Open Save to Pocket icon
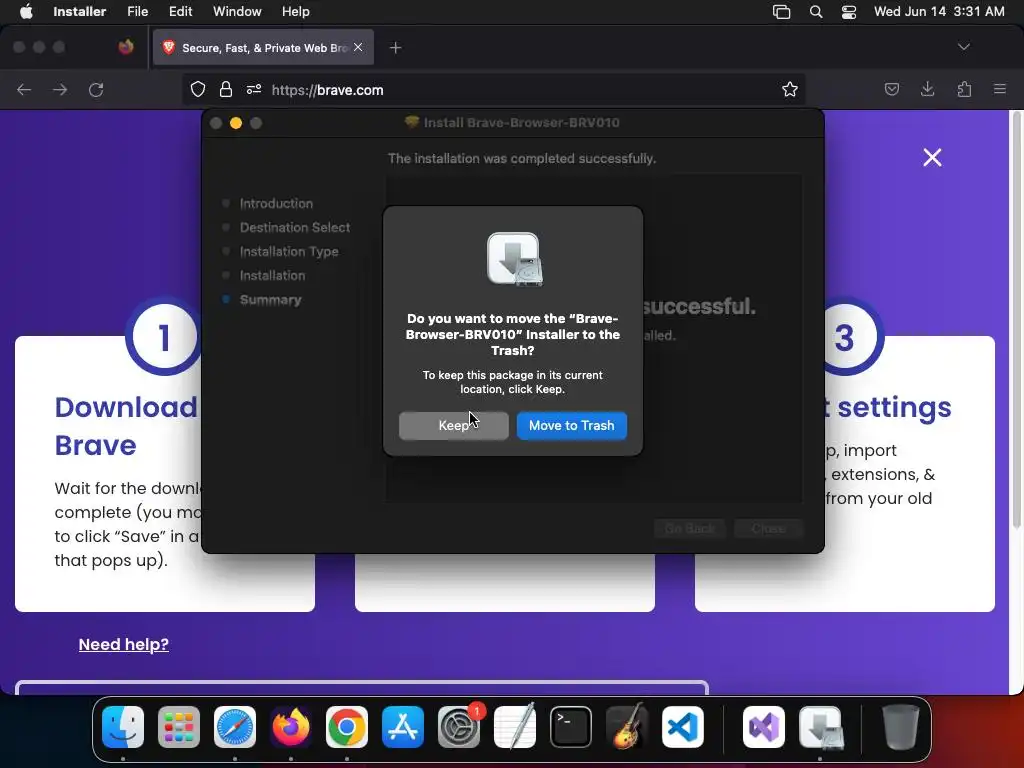Image resolution: width=1024 pixels, height=768 pixels. (x=891, y=89)
